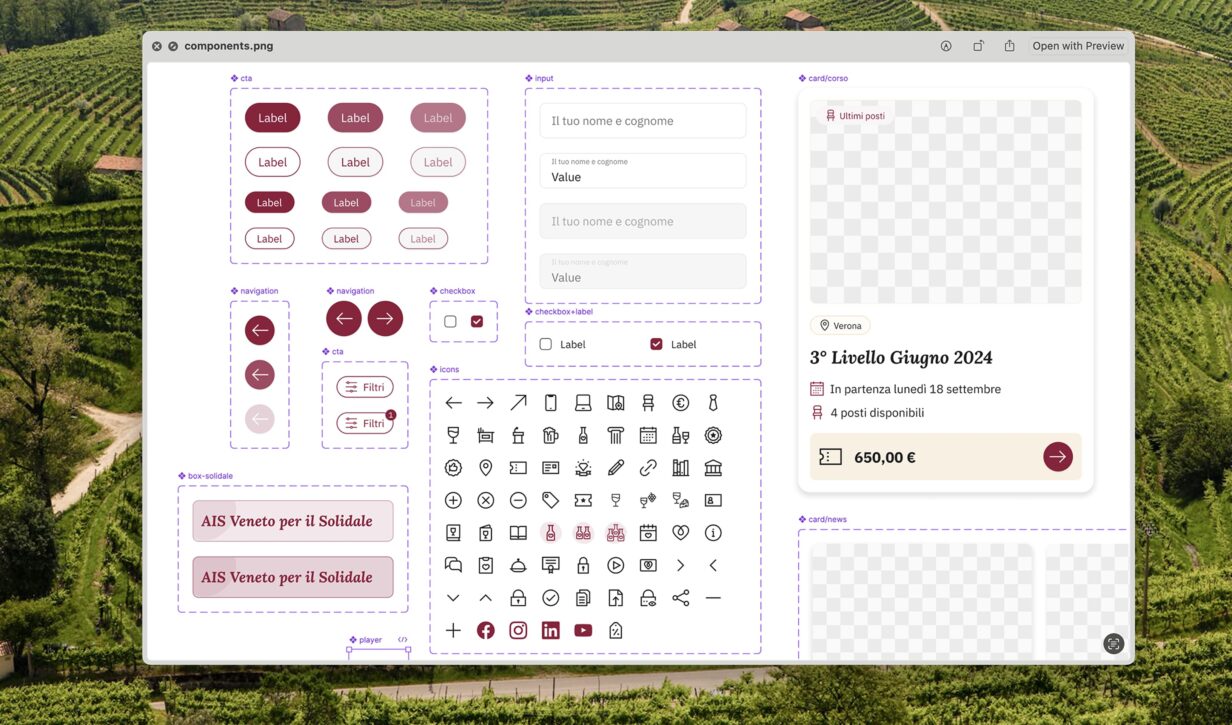Click the circled checkmark icon

point(550,598)
